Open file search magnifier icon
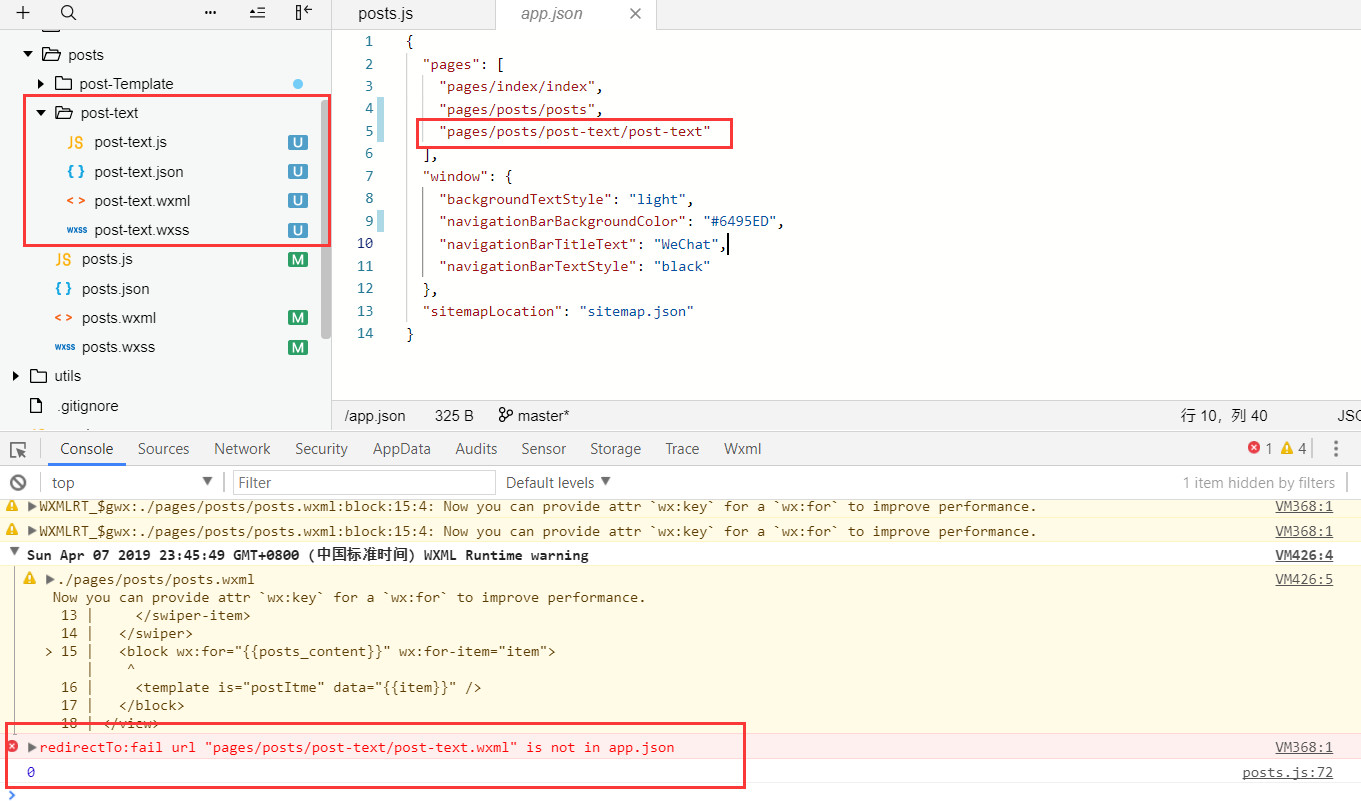Screen dimensions: 1361x801 click(x=68, y=13)
